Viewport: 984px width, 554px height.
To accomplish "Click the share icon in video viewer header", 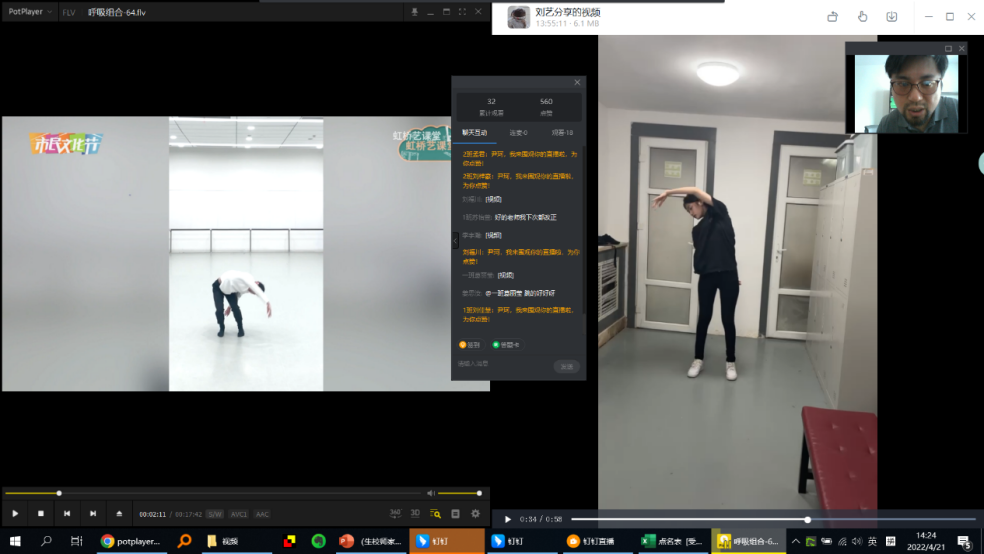I will 833,17.
